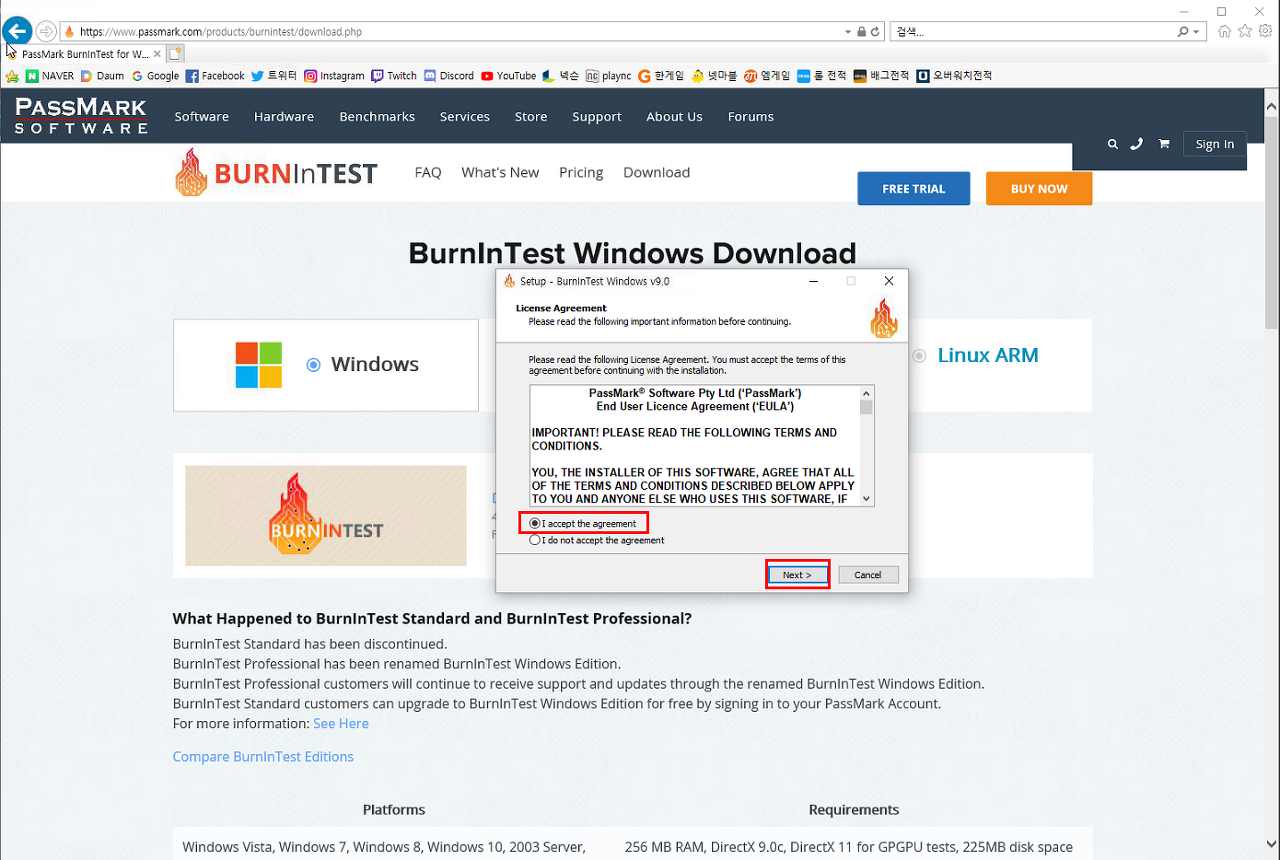The width and height of the screenshot is (1280, 860).
Task: Open the 넷마블 bookmark
Action: point(713,76)
